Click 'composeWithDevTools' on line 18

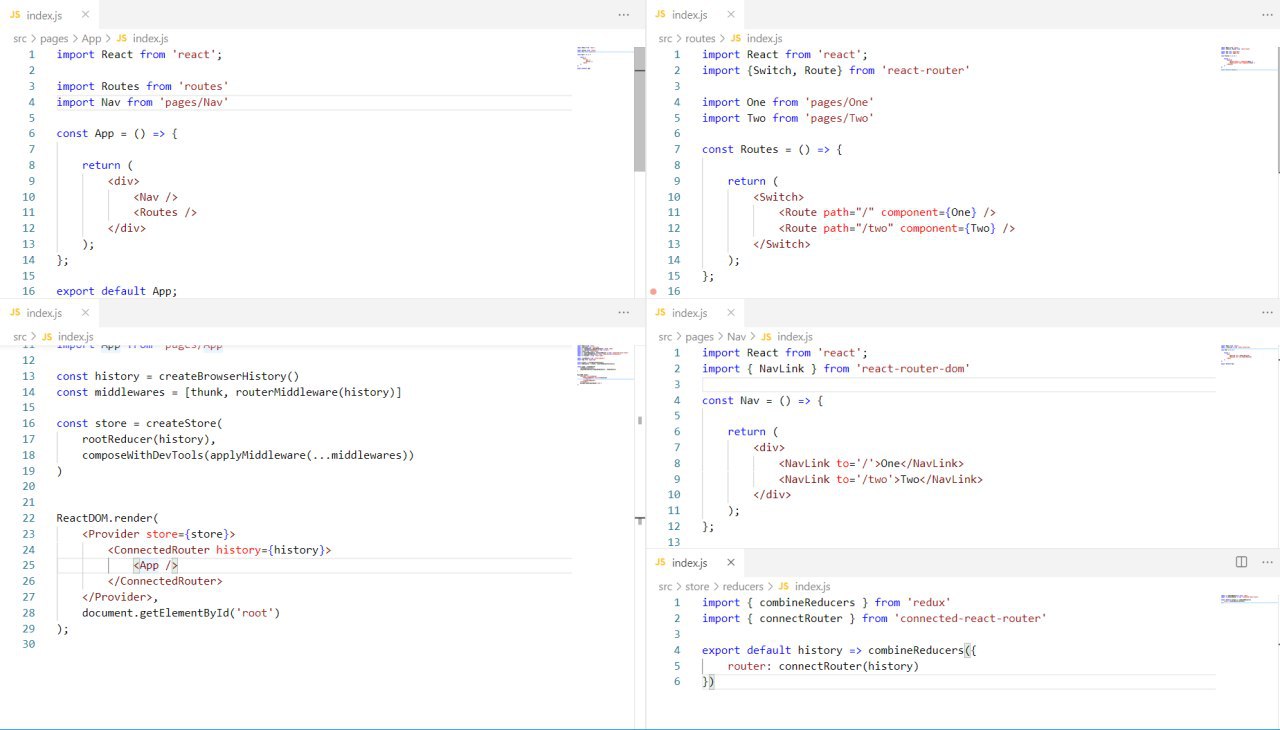[142, 455]
